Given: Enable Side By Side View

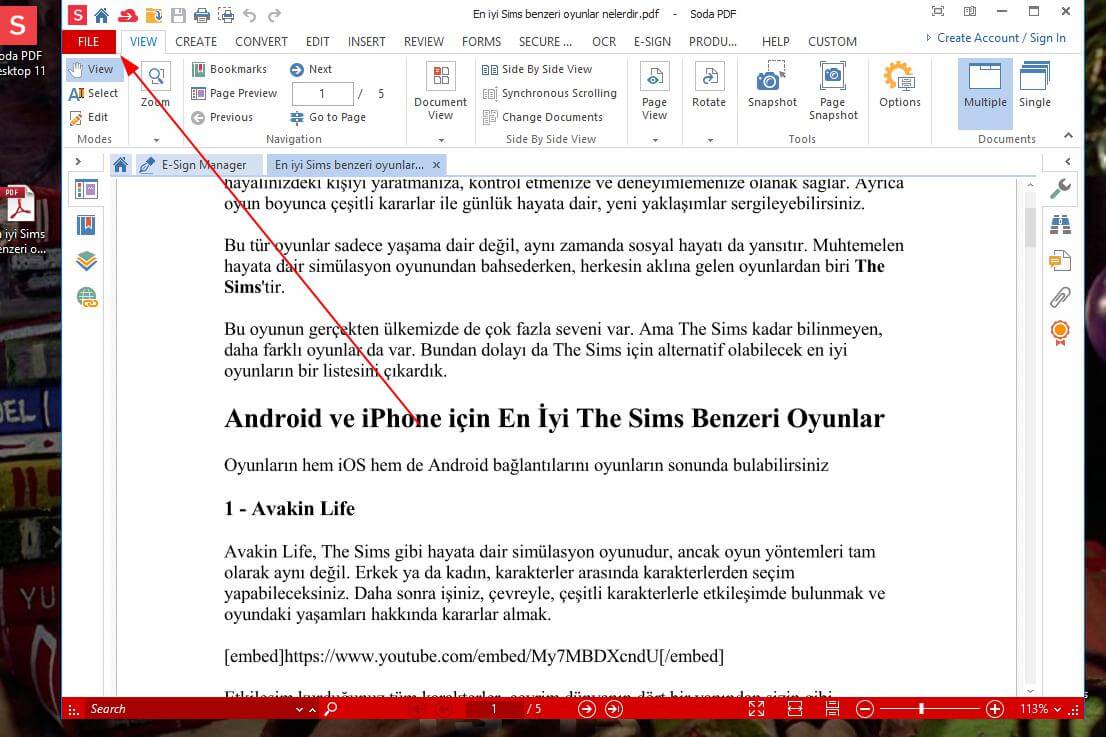Looking at the screenshot, I should coord(537,69).
